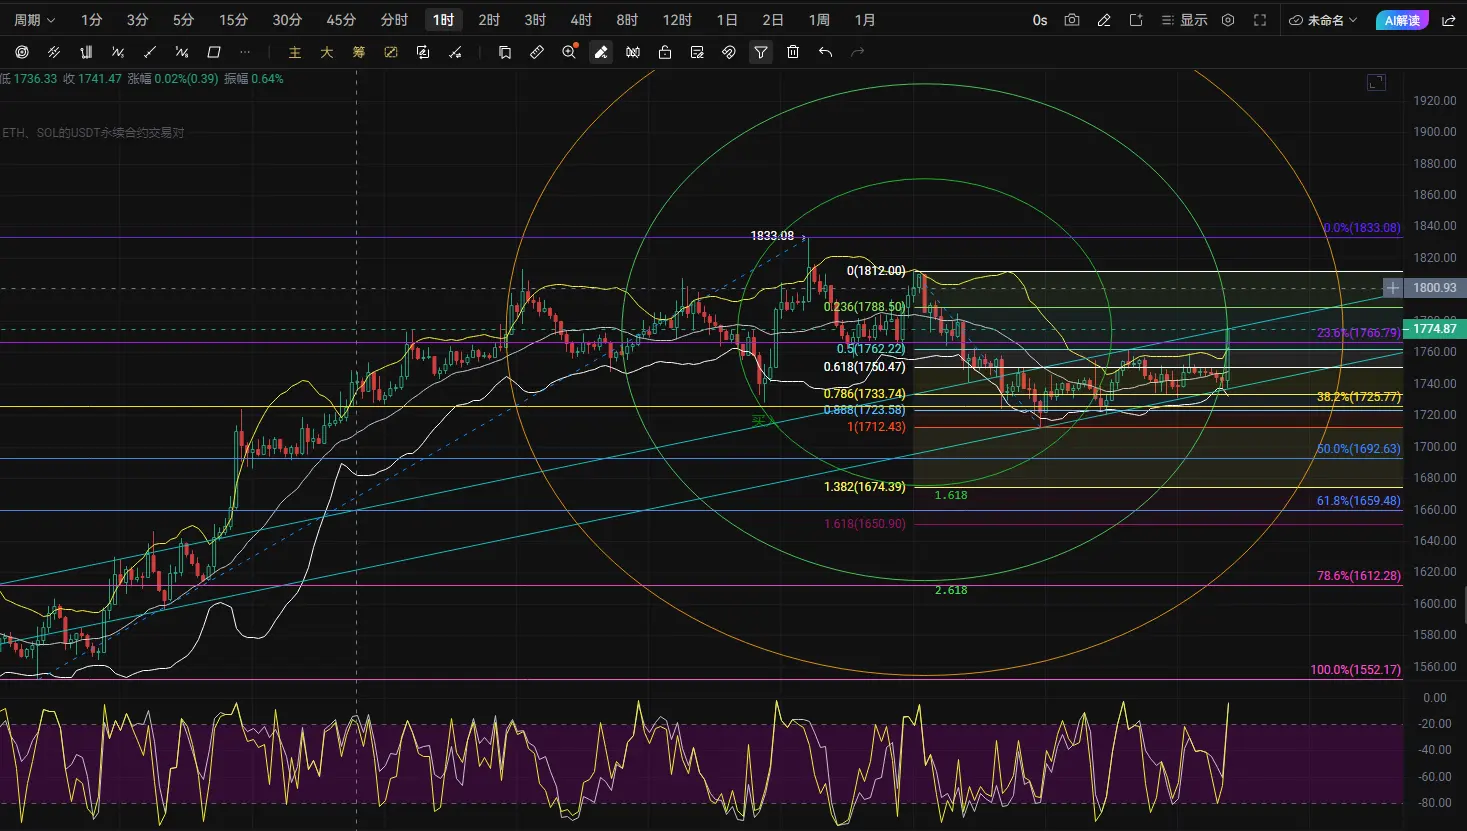Click the share arrow icon at top right

(x=1449, y=20)
